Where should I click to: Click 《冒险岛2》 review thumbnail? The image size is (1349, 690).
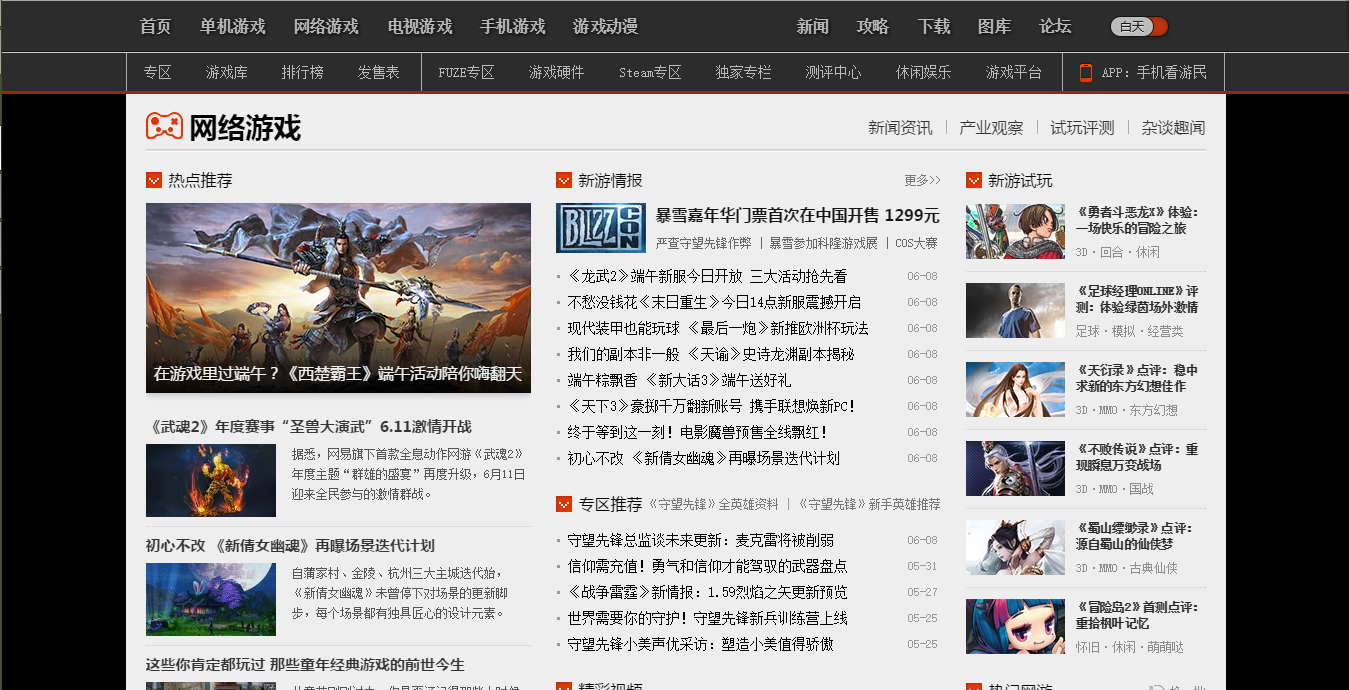point(1015,626)
